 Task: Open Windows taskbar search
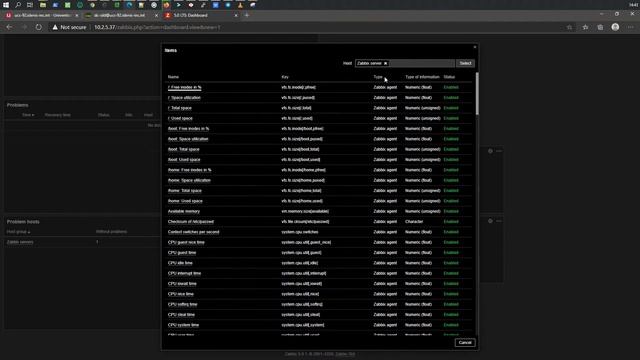click(18, 5)
